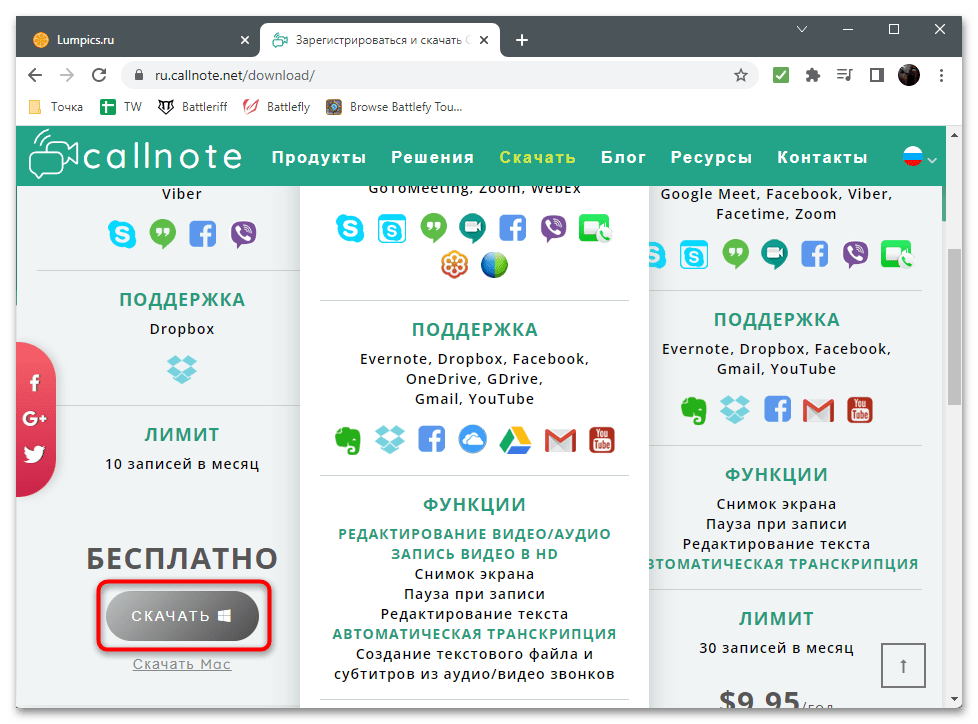978x724 pixels.
Task: Click the 10 записей в месяц text
Action: (x=182, y=464)
